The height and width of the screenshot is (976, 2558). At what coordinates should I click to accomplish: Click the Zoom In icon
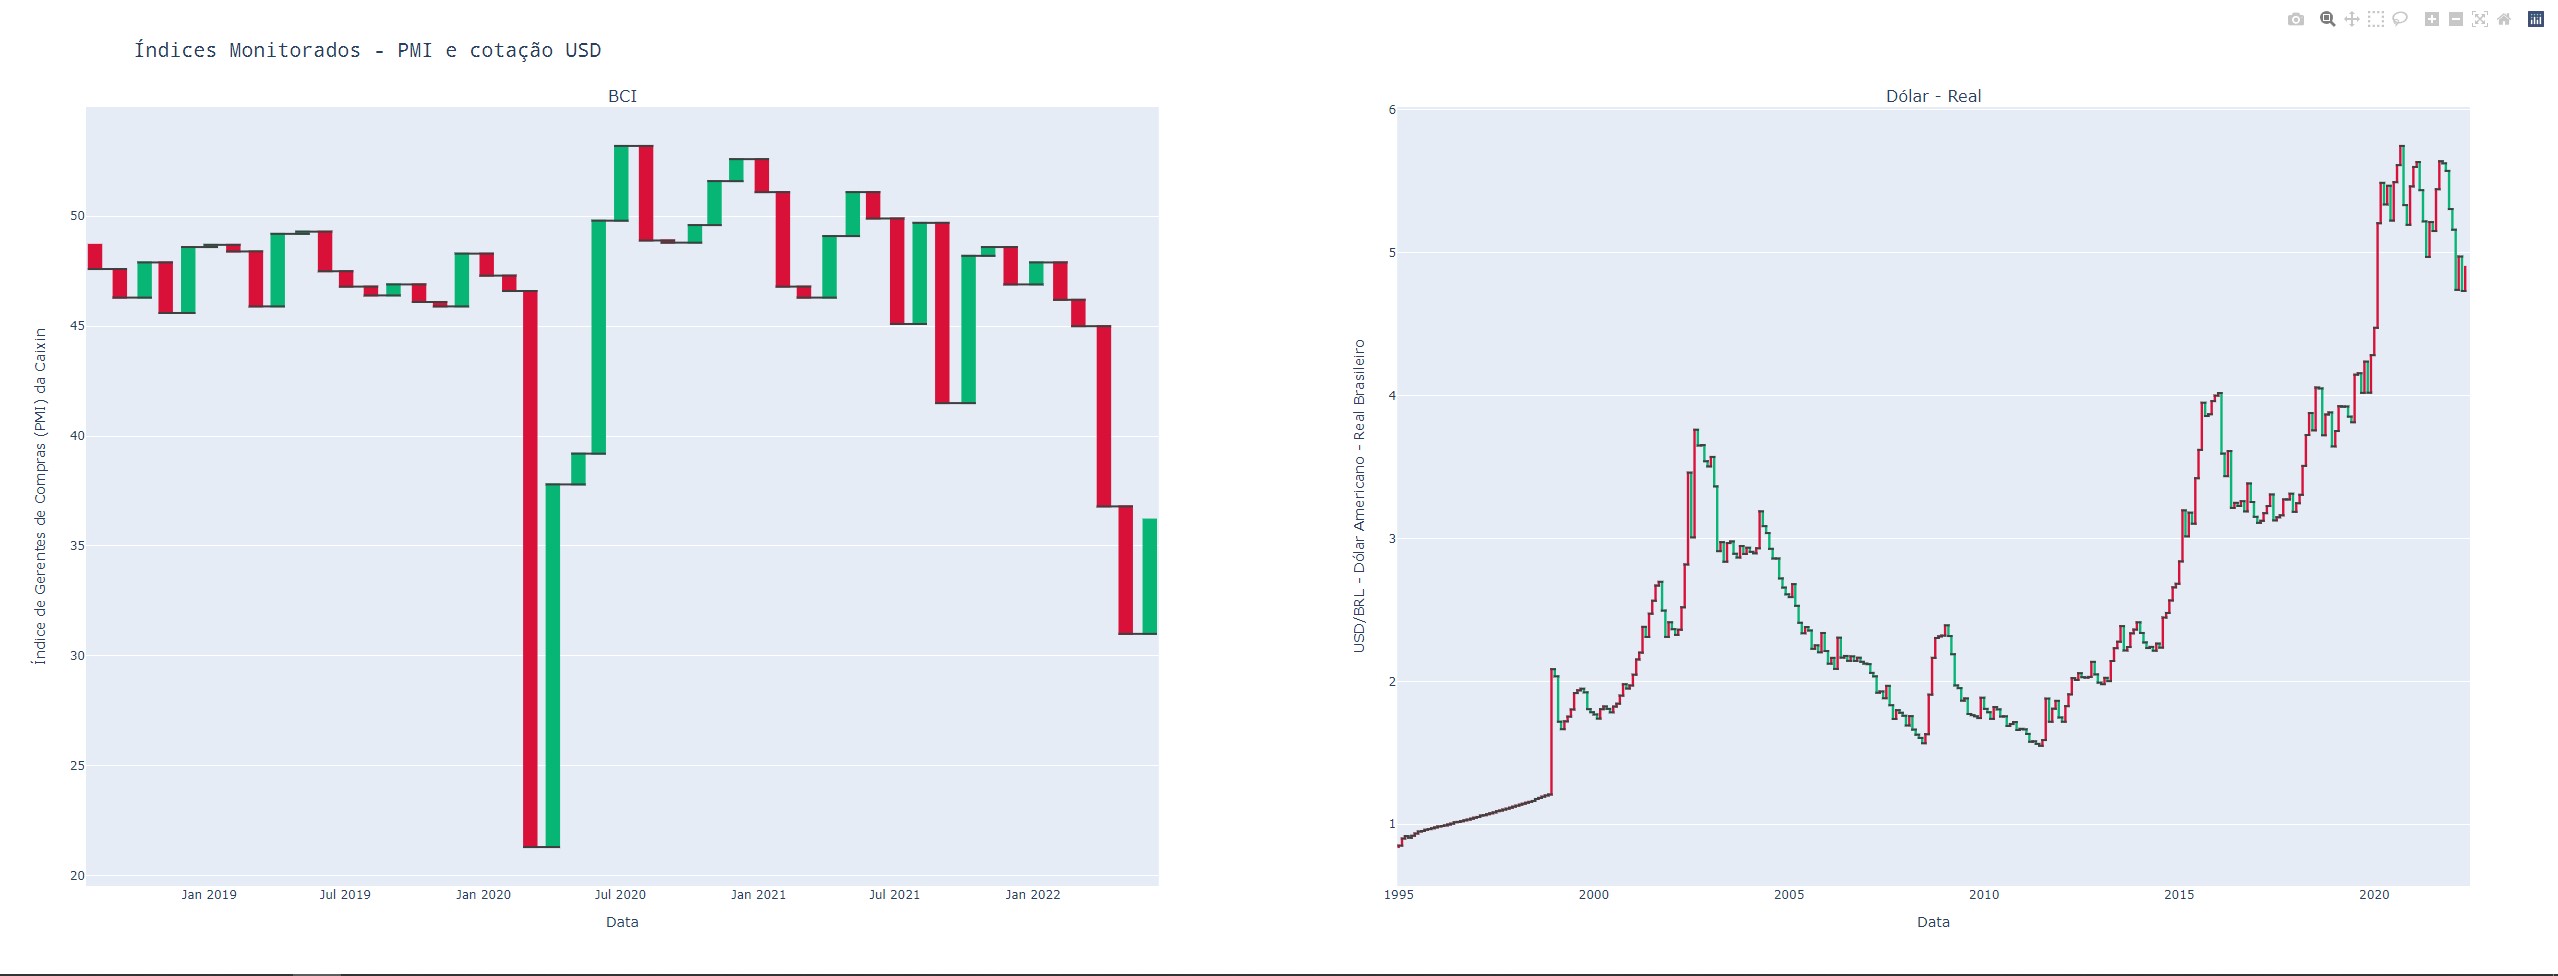(2431, 19)
